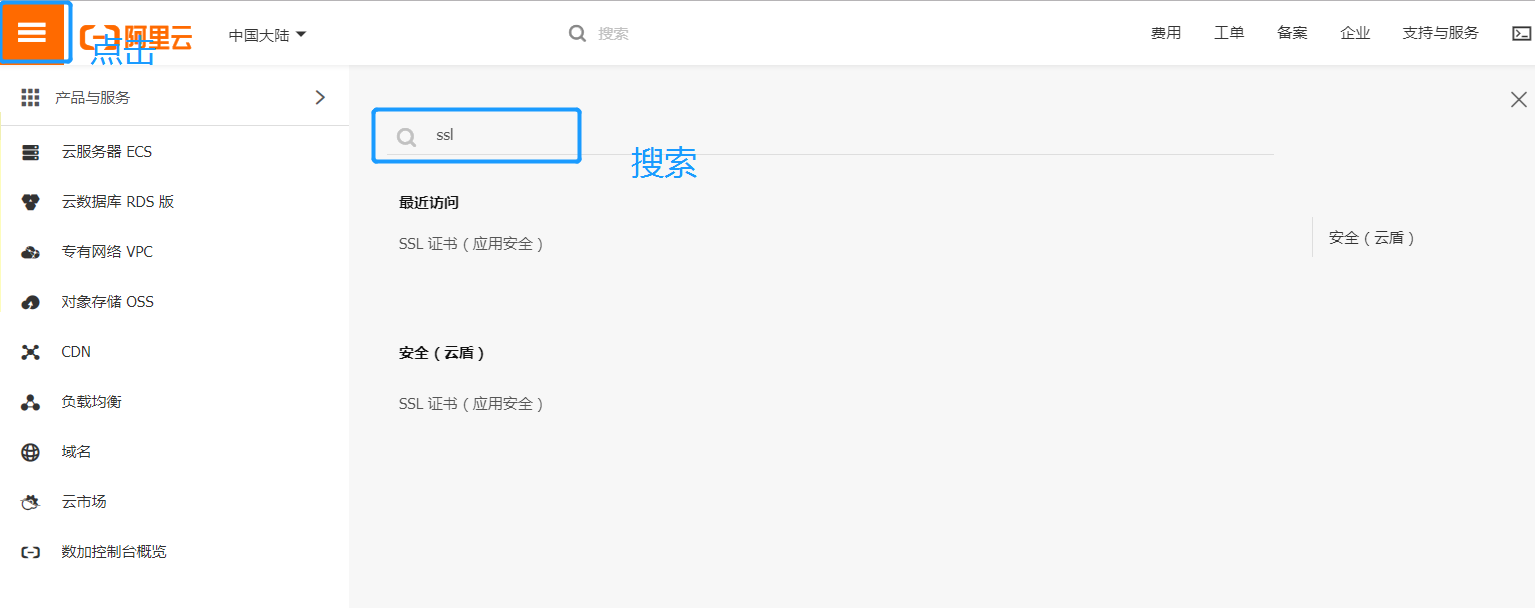
Task: Select the bold 安全（云盾）section heading
Action: [442, 353]
